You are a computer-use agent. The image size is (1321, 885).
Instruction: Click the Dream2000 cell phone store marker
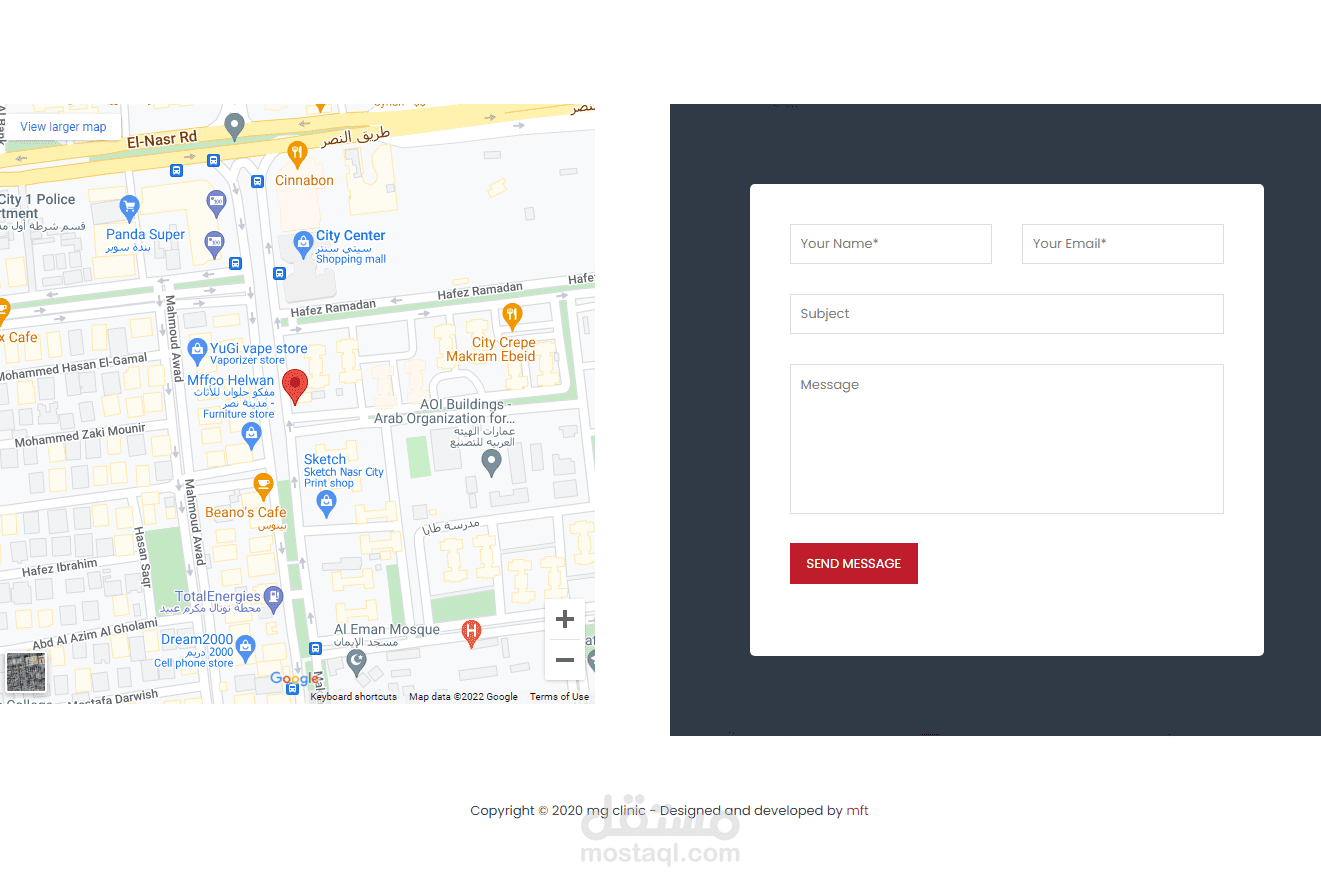(246, 647)
